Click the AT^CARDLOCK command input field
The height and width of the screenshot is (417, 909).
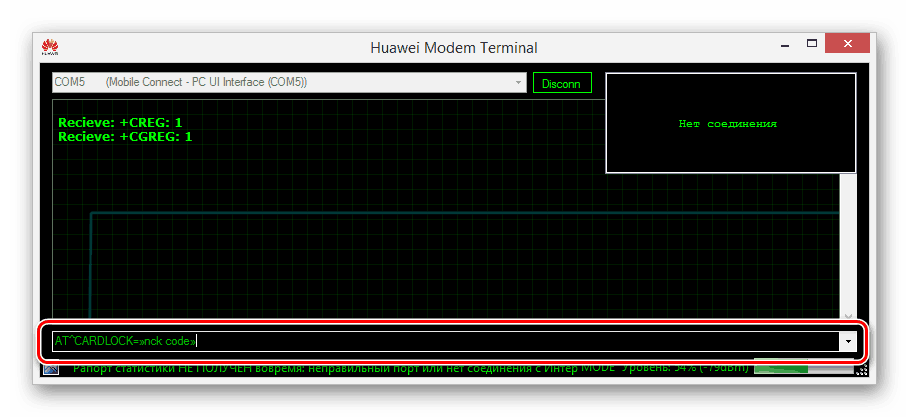[446, 342]
